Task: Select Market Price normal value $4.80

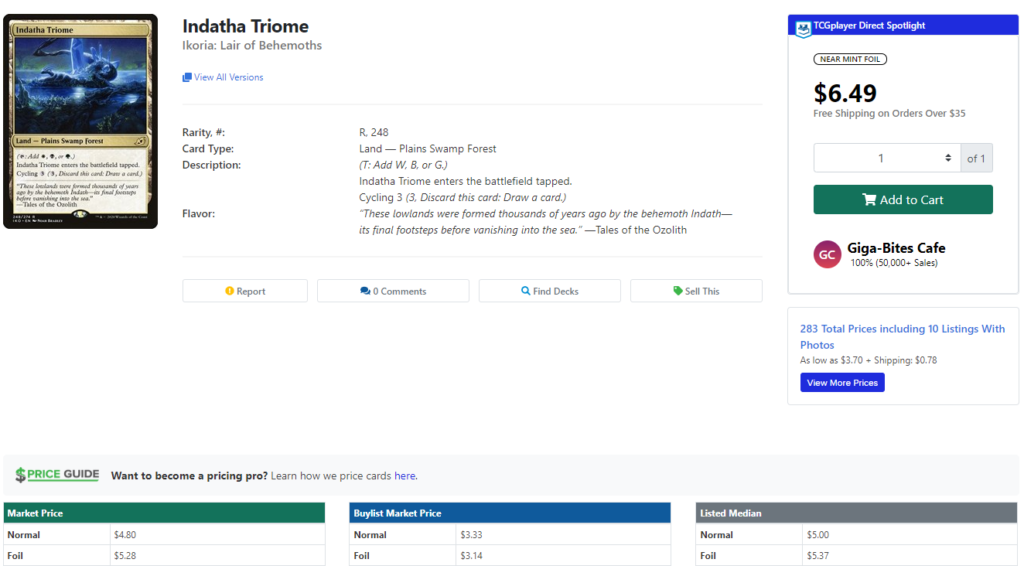Action: coord(125,535)
